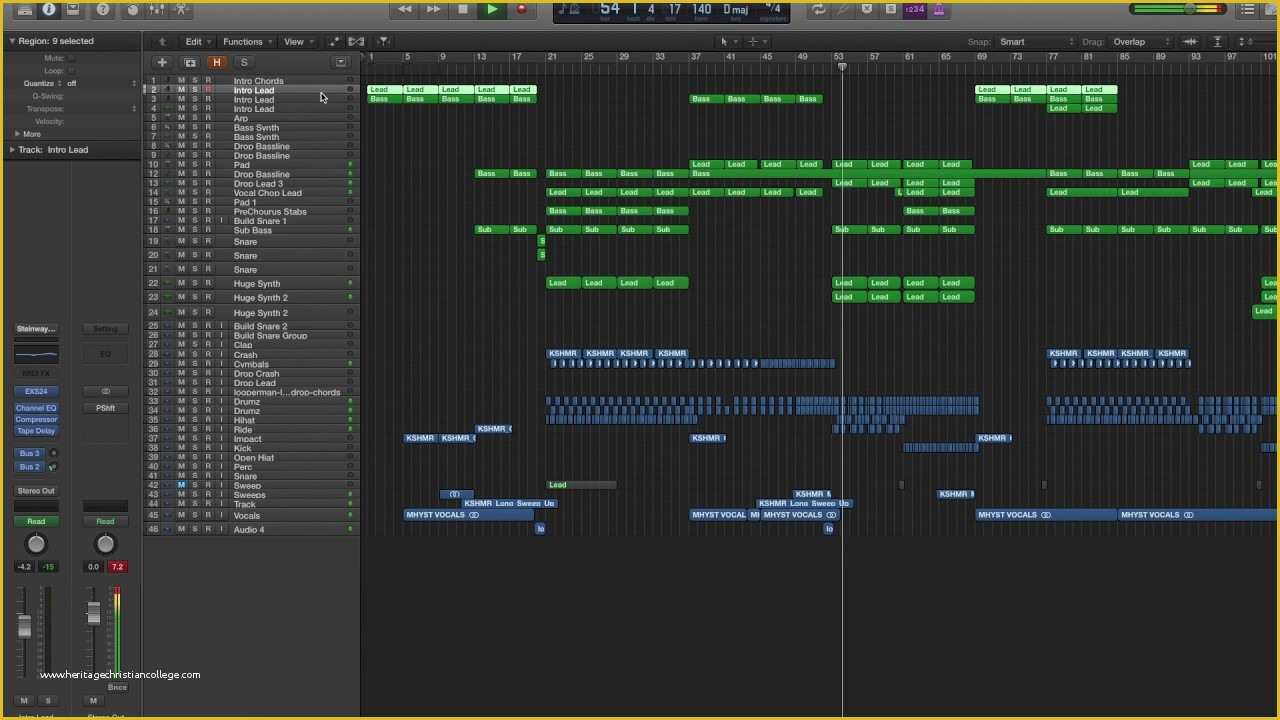
Task: Click the vertical auto zoom icon
Action: pyautogui.click(x=1217, y=42)
